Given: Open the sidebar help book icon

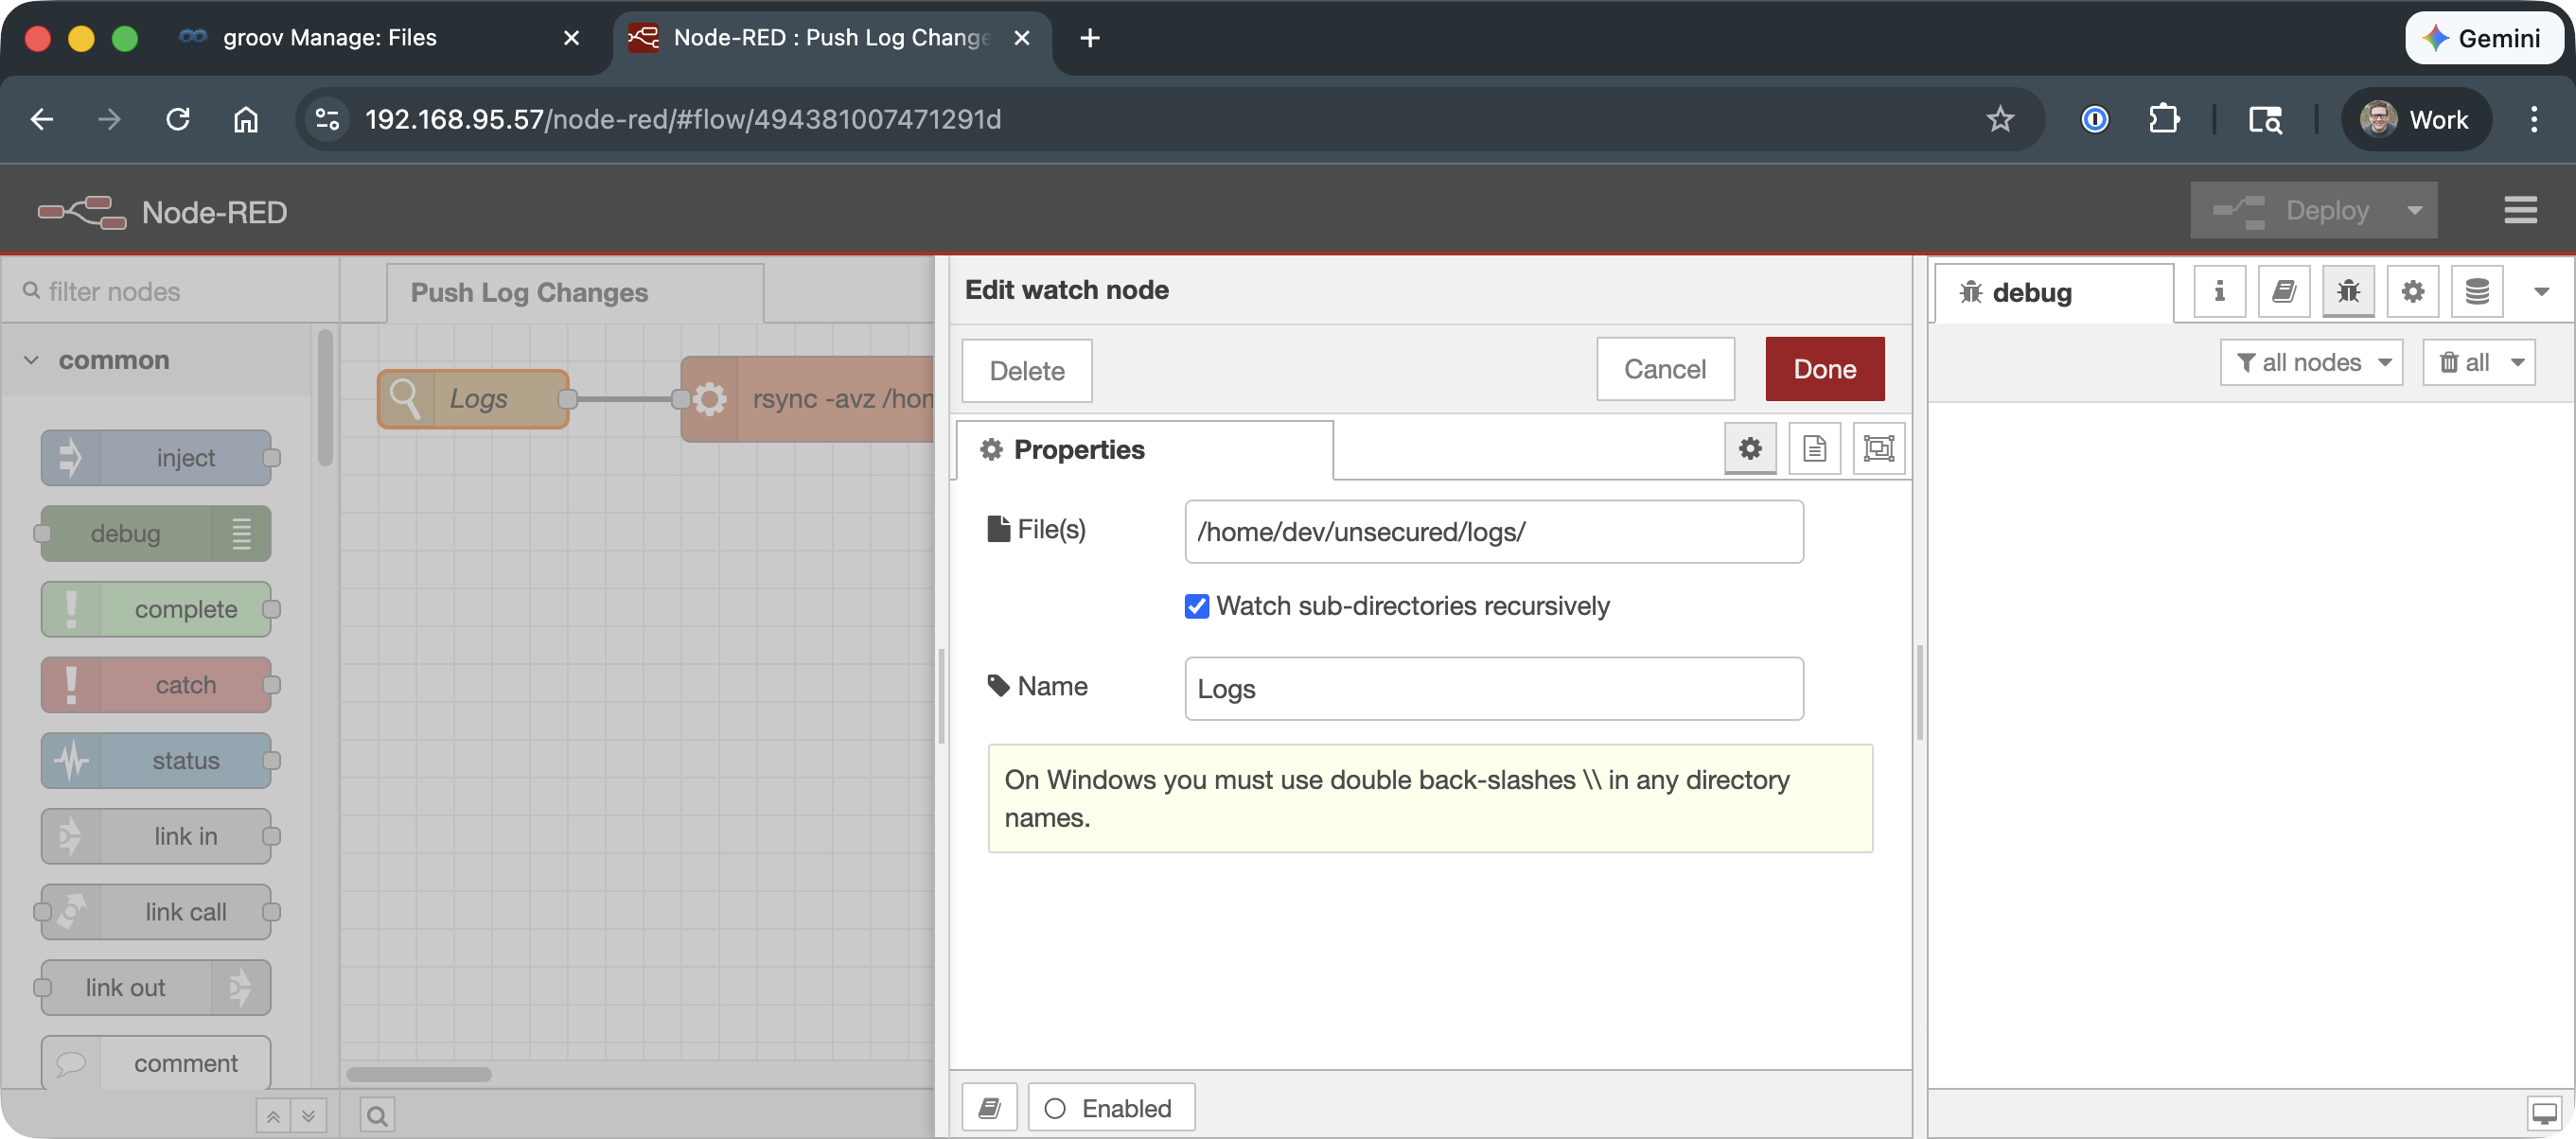Looking at the screenshot, I should pyautogui.click(x=2284, y=292).
